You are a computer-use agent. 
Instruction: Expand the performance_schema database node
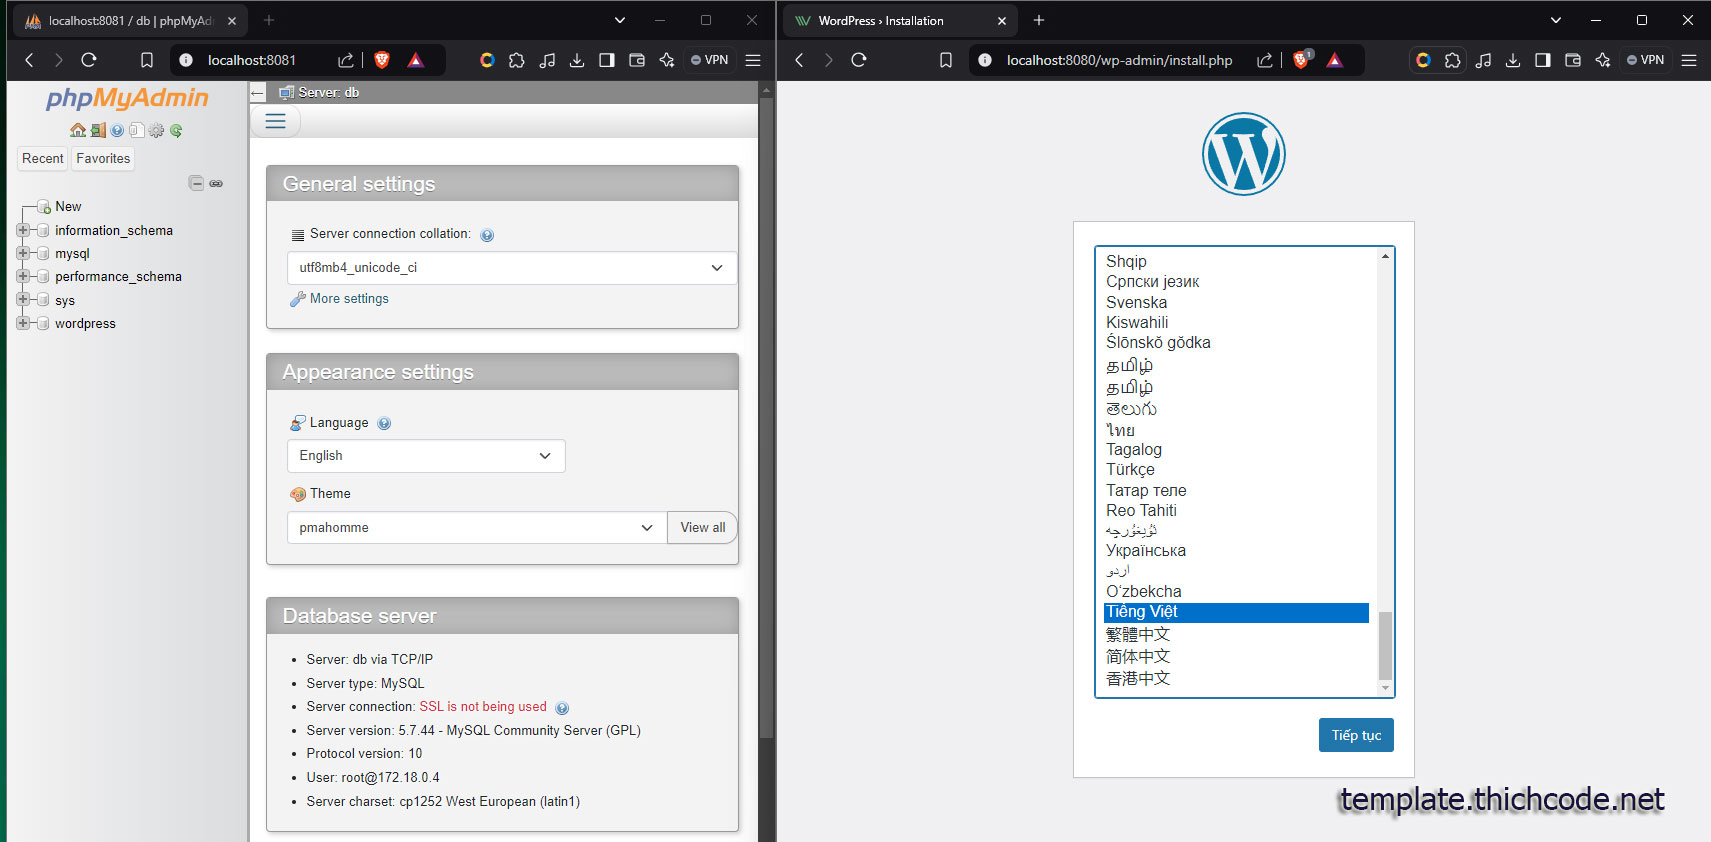[23, 276]
